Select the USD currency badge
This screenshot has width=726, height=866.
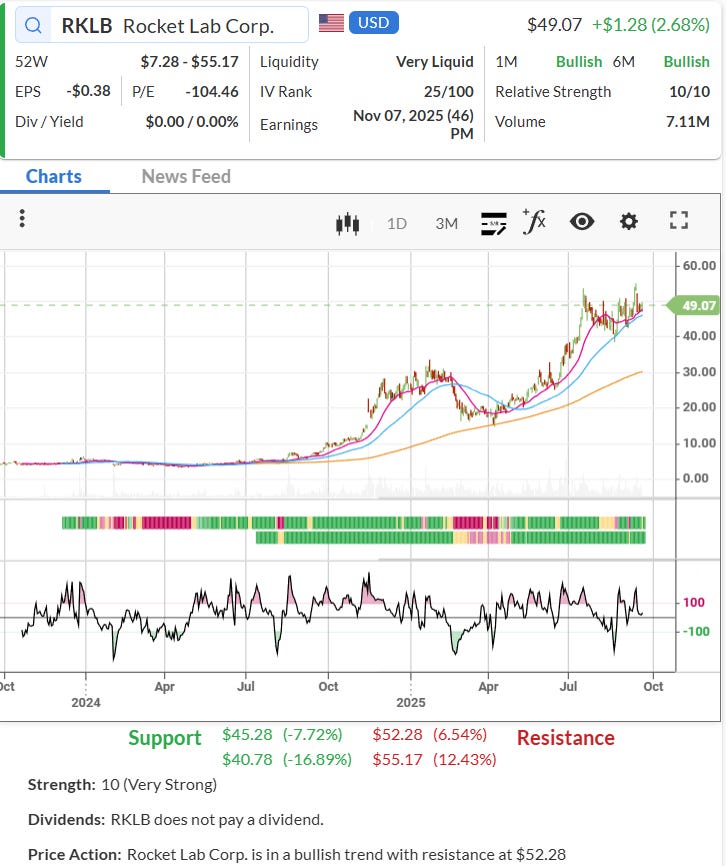pos(373,23)
